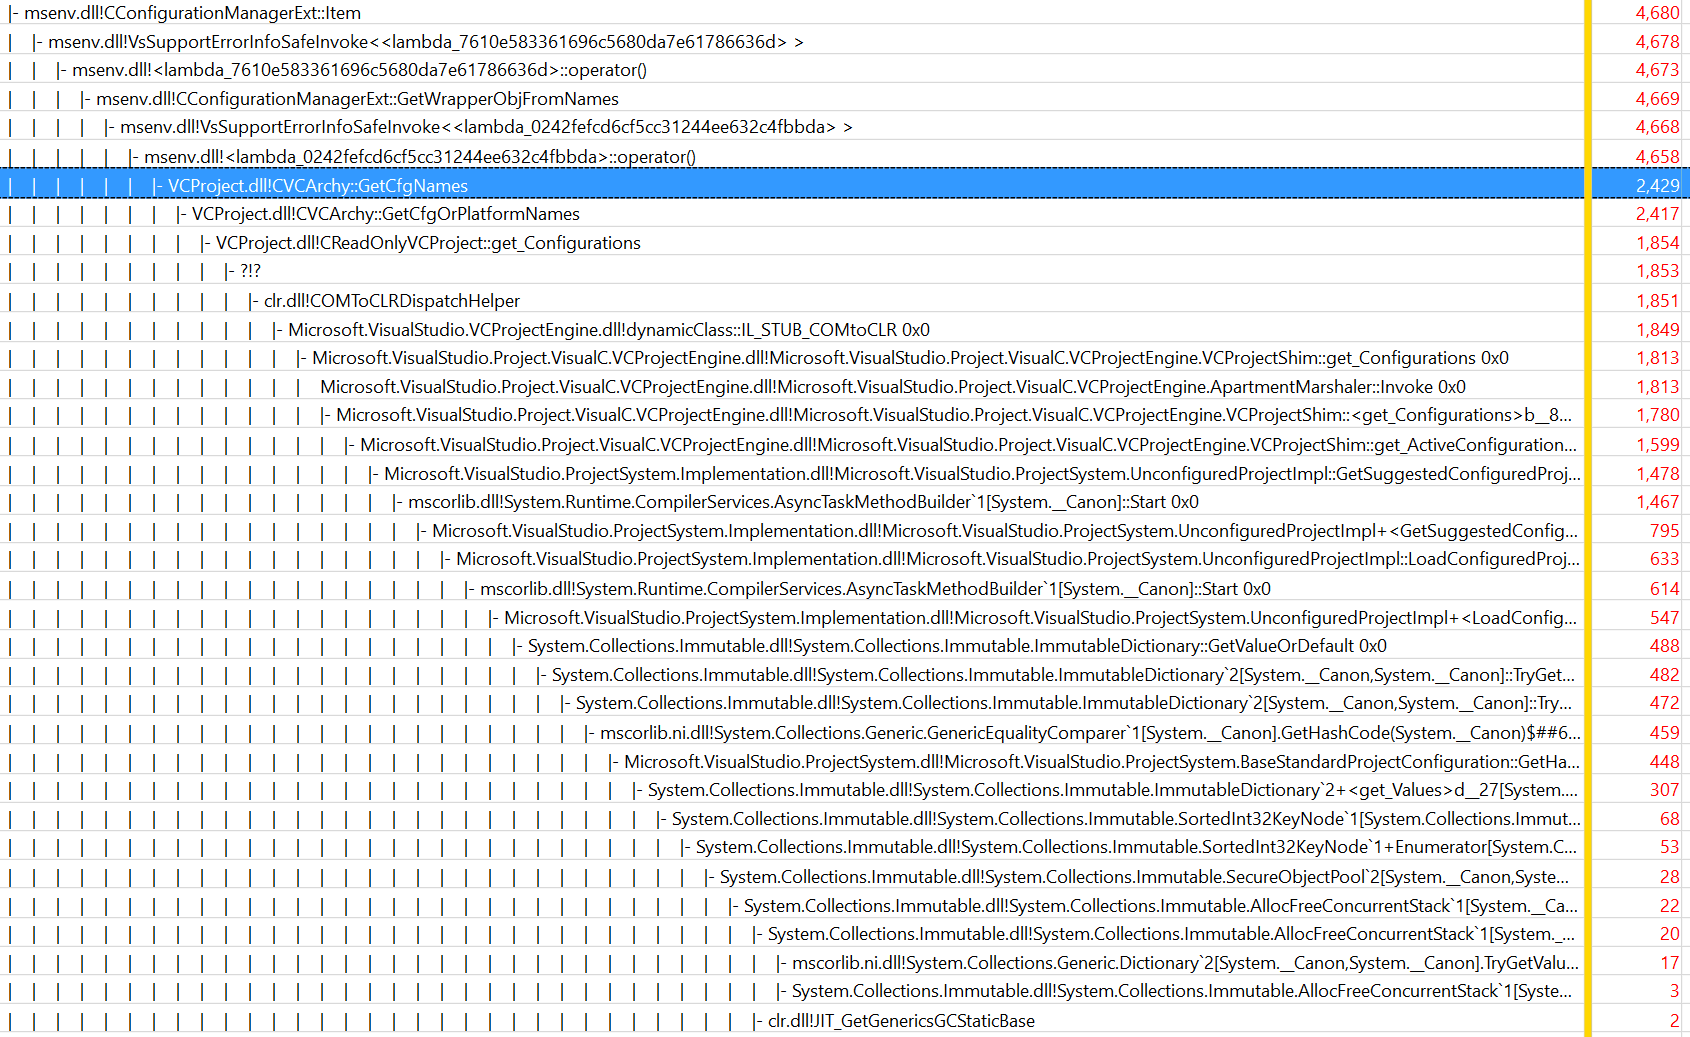Click the sample count 53
1690x1037 pixels.
(x=1670, y=847)
